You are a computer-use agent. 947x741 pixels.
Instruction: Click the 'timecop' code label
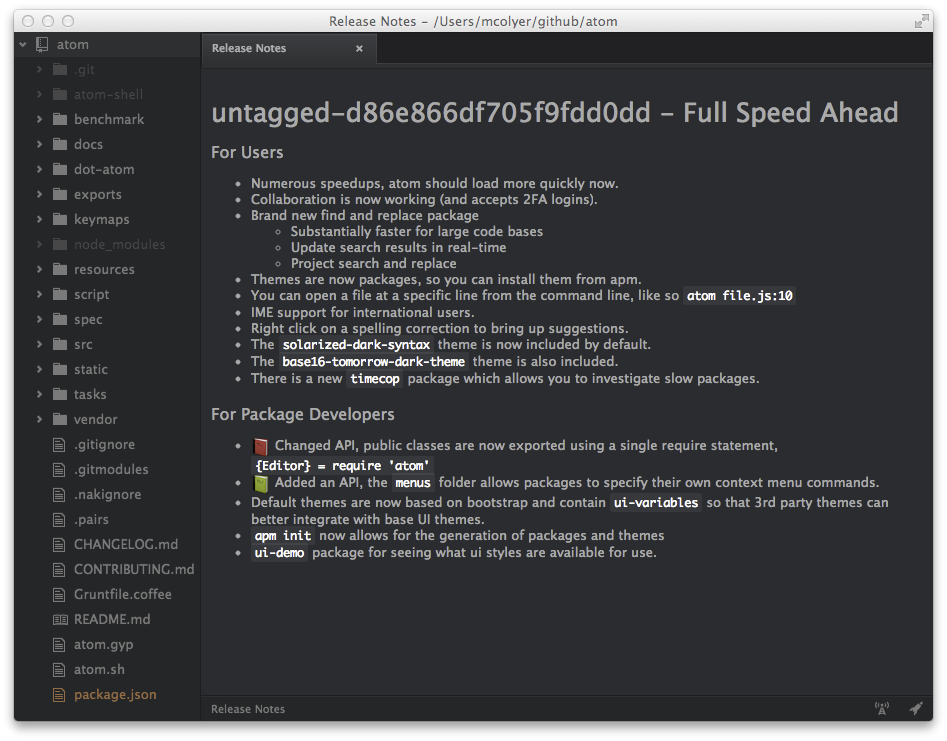point(375,379)
